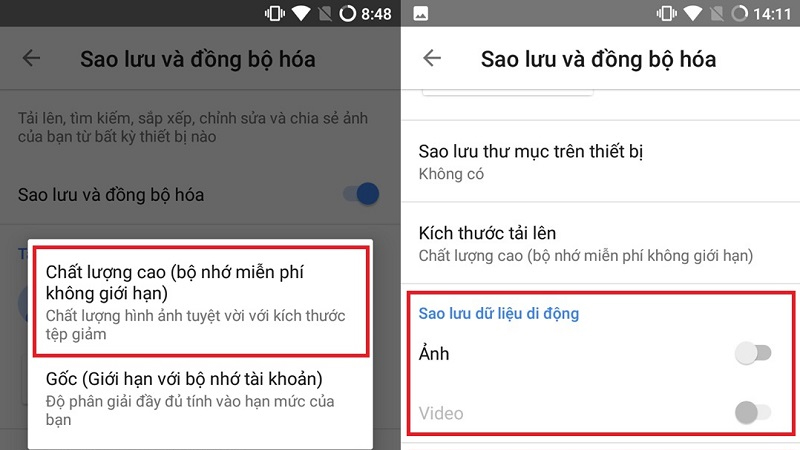
Task: Tap battery ring icon beside 8:48
Action: [347, 14]
